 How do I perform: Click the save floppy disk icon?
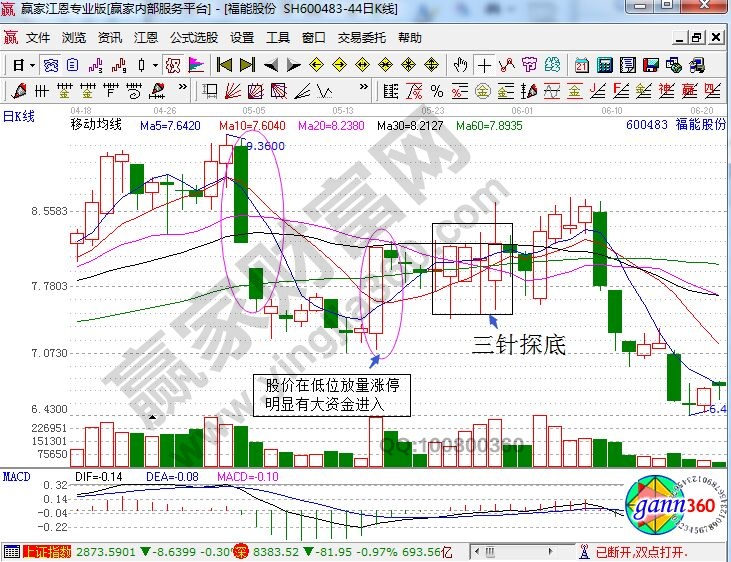pos(650,65)
